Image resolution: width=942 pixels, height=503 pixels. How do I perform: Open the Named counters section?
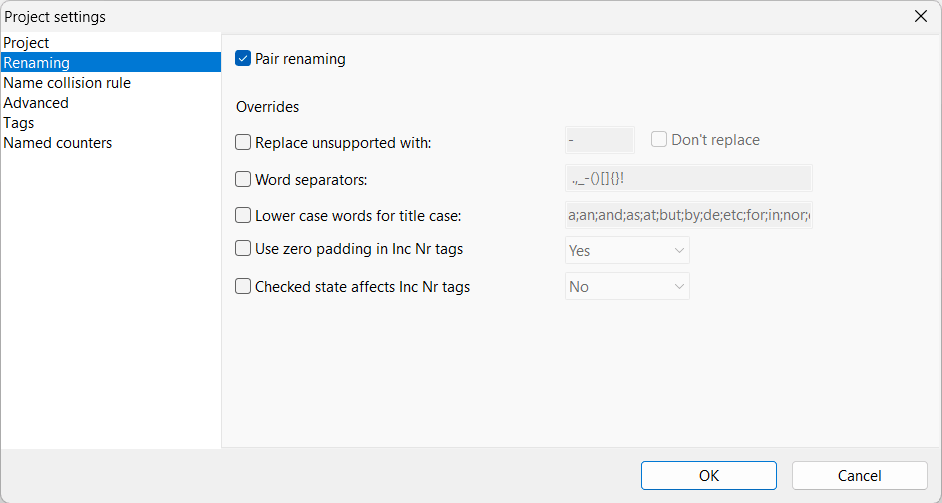[111, 143]
